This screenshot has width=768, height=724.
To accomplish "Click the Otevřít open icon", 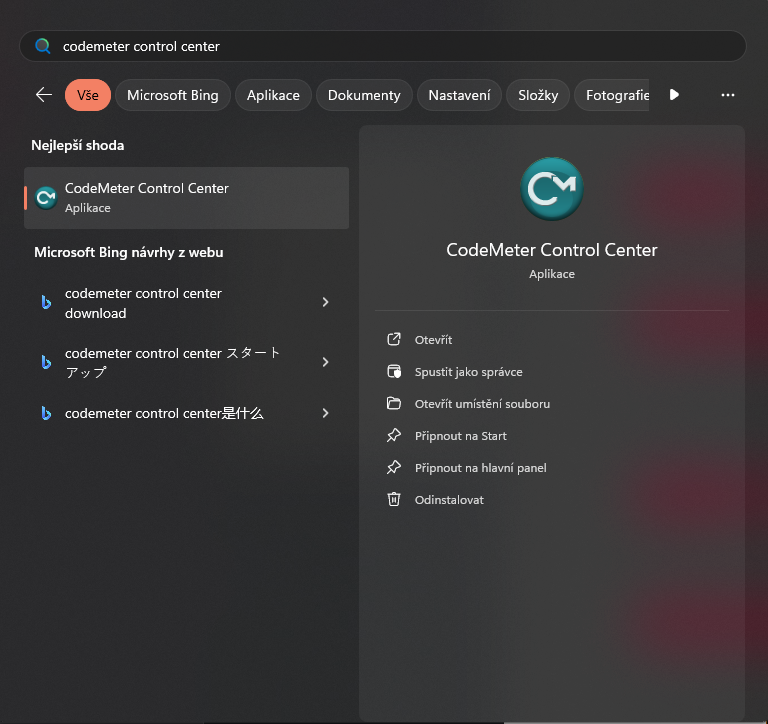I will click(394, 340).
